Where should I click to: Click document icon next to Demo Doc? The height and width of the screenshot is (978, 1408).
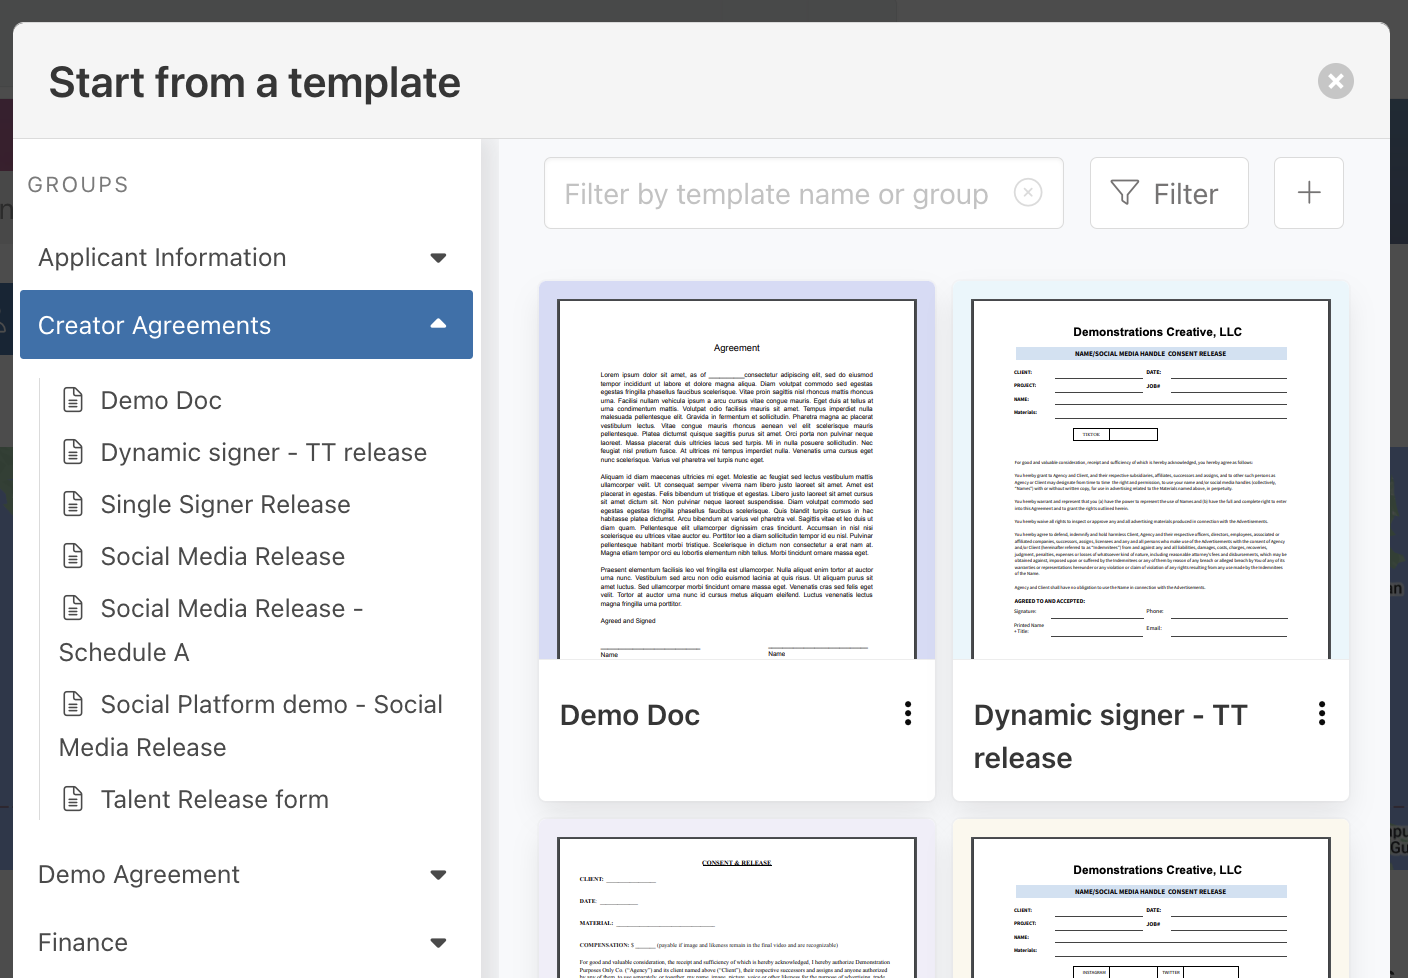(x=73, y=400)
